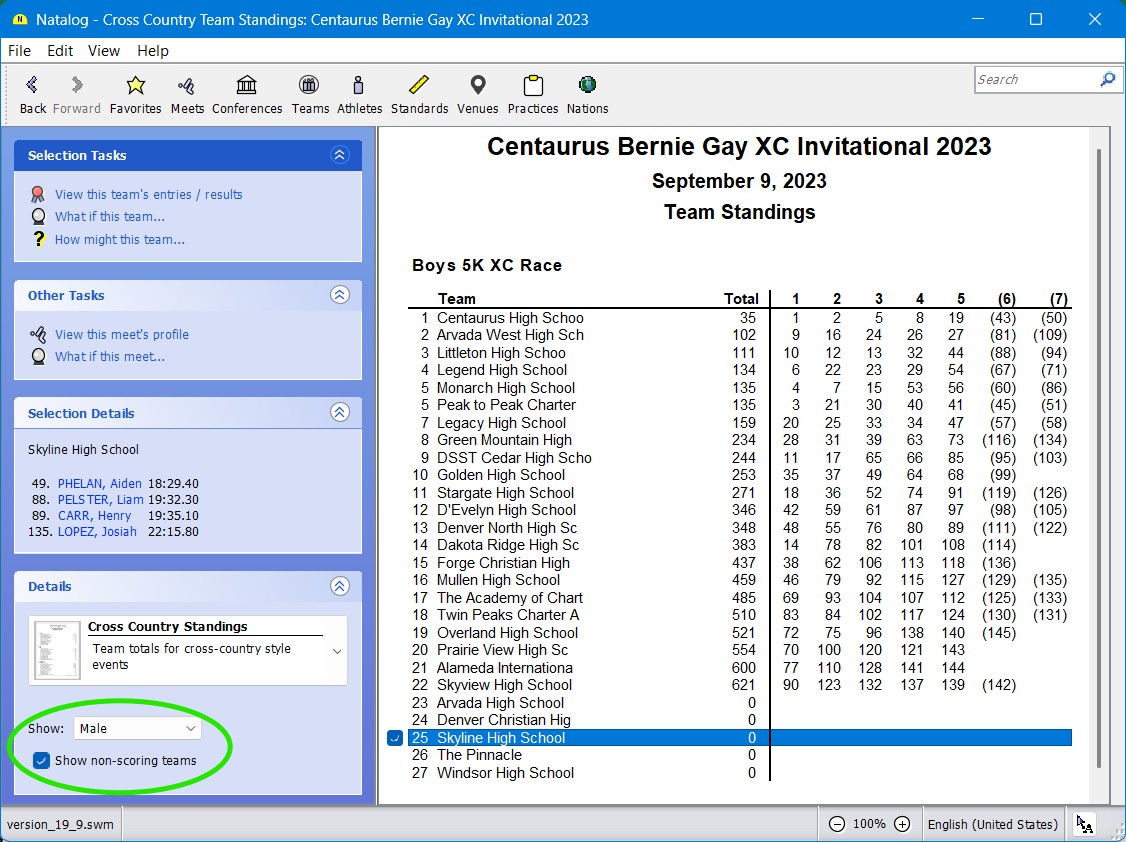Open the Edit menu
1126x842 pixels.
click(x=60, y=51)
